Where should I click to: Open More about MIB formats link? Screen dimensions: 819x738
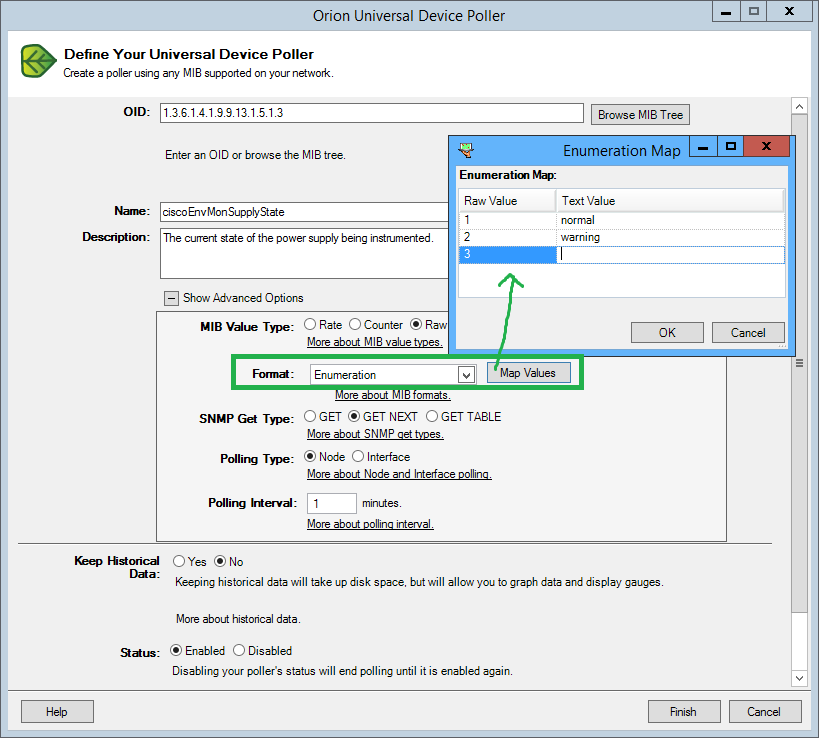pyautogui.click(x=393, y=395)
